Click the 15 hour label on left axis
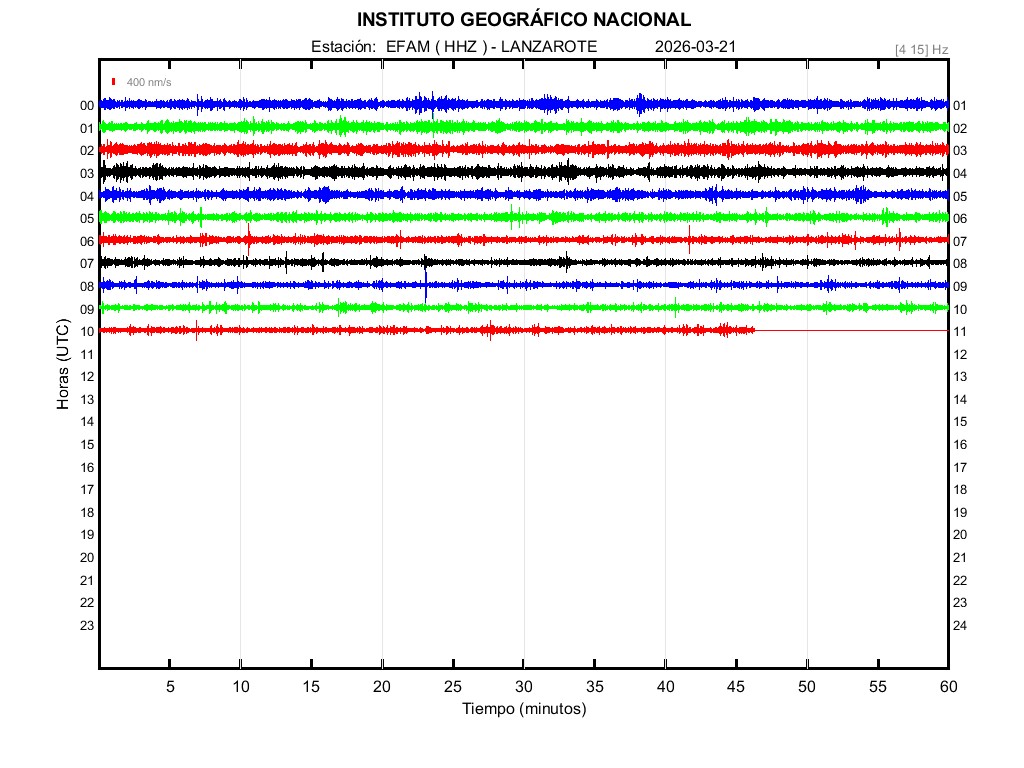The width and height of the screenshot is (1024, 768). [87, 445]
